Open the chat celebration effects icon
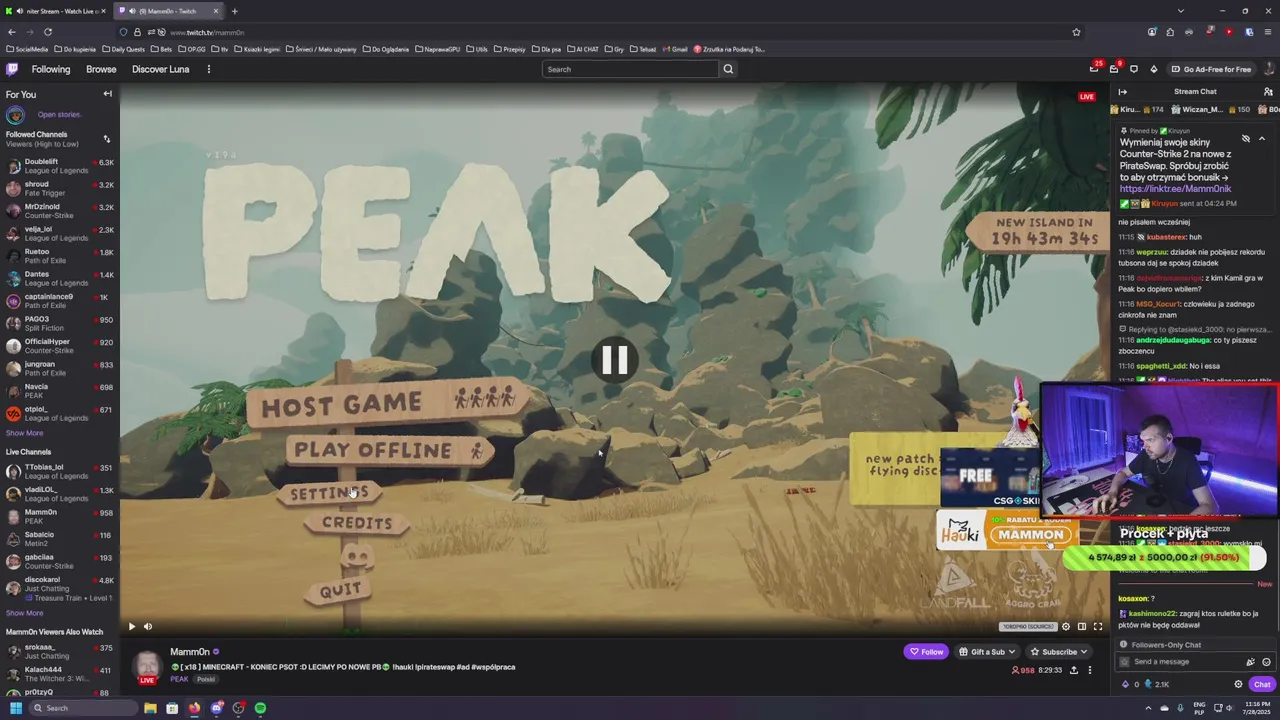Image resolution: width=1280 pixels, height=720 pixels. point(1250,662)
